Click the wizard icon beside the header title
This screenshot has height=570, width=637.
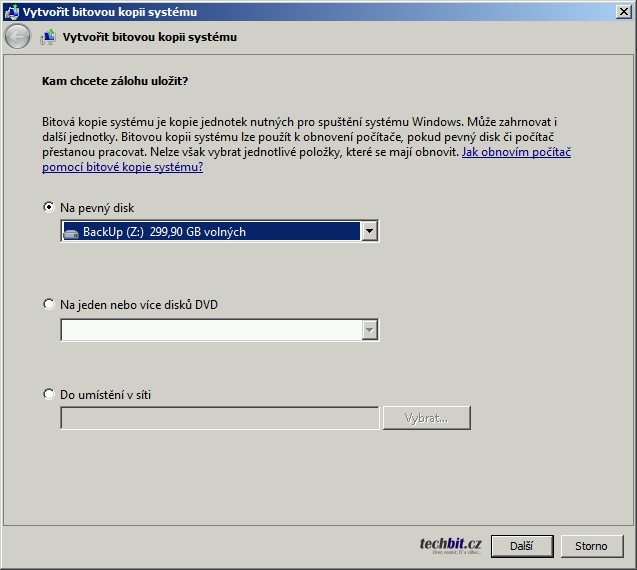tap(48, 37)
